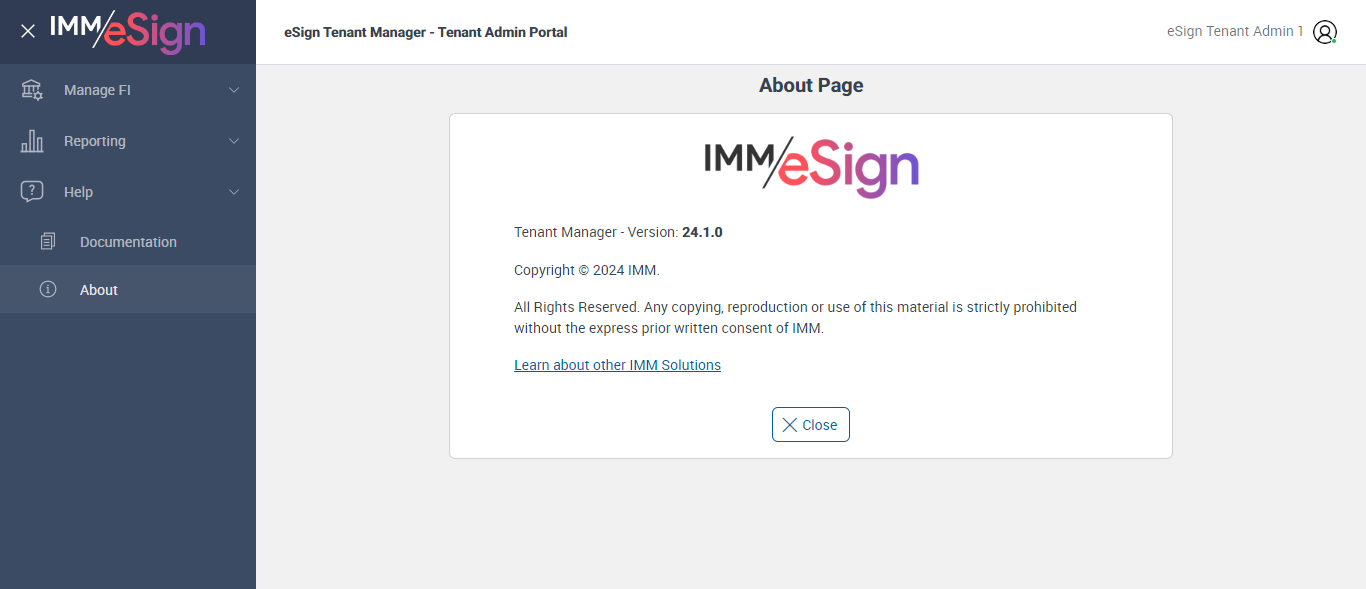Click the About info circle icon
The width and height of the screenshot is (1366, 589).
pos(48,289)
